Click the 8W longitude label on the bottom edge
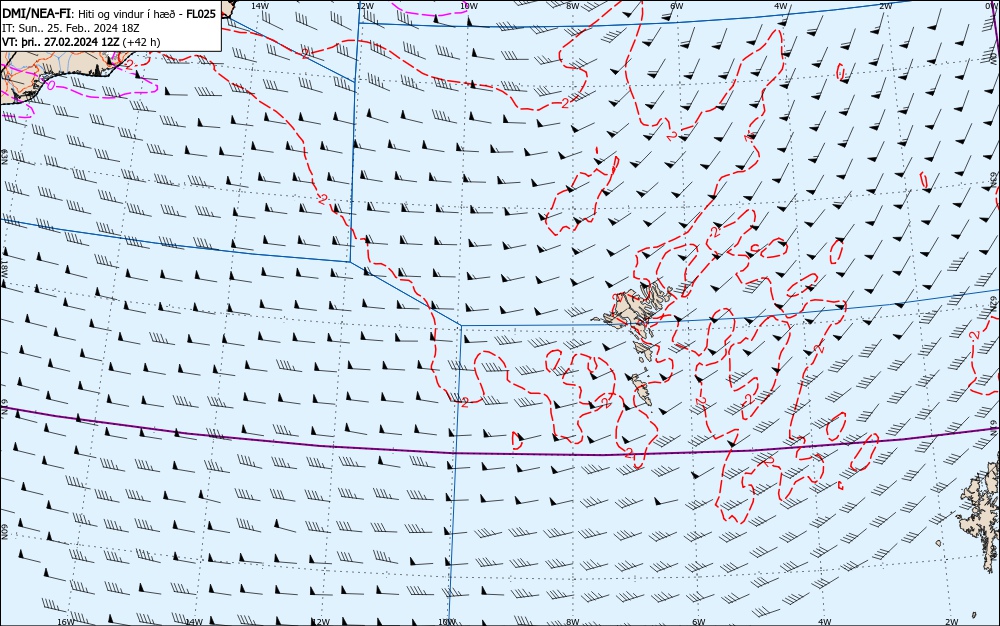This screenshot has width=1000, height=626. point(573,622)
